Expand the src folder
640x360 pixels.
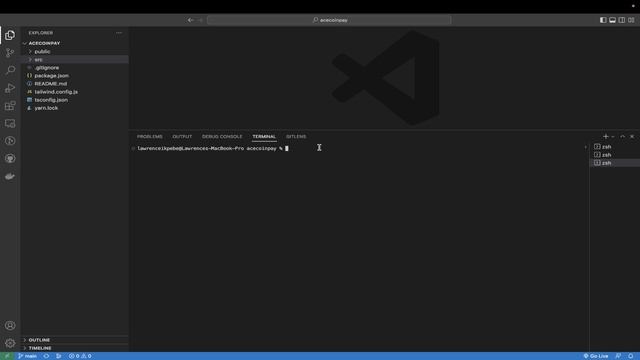click(75, 60)
